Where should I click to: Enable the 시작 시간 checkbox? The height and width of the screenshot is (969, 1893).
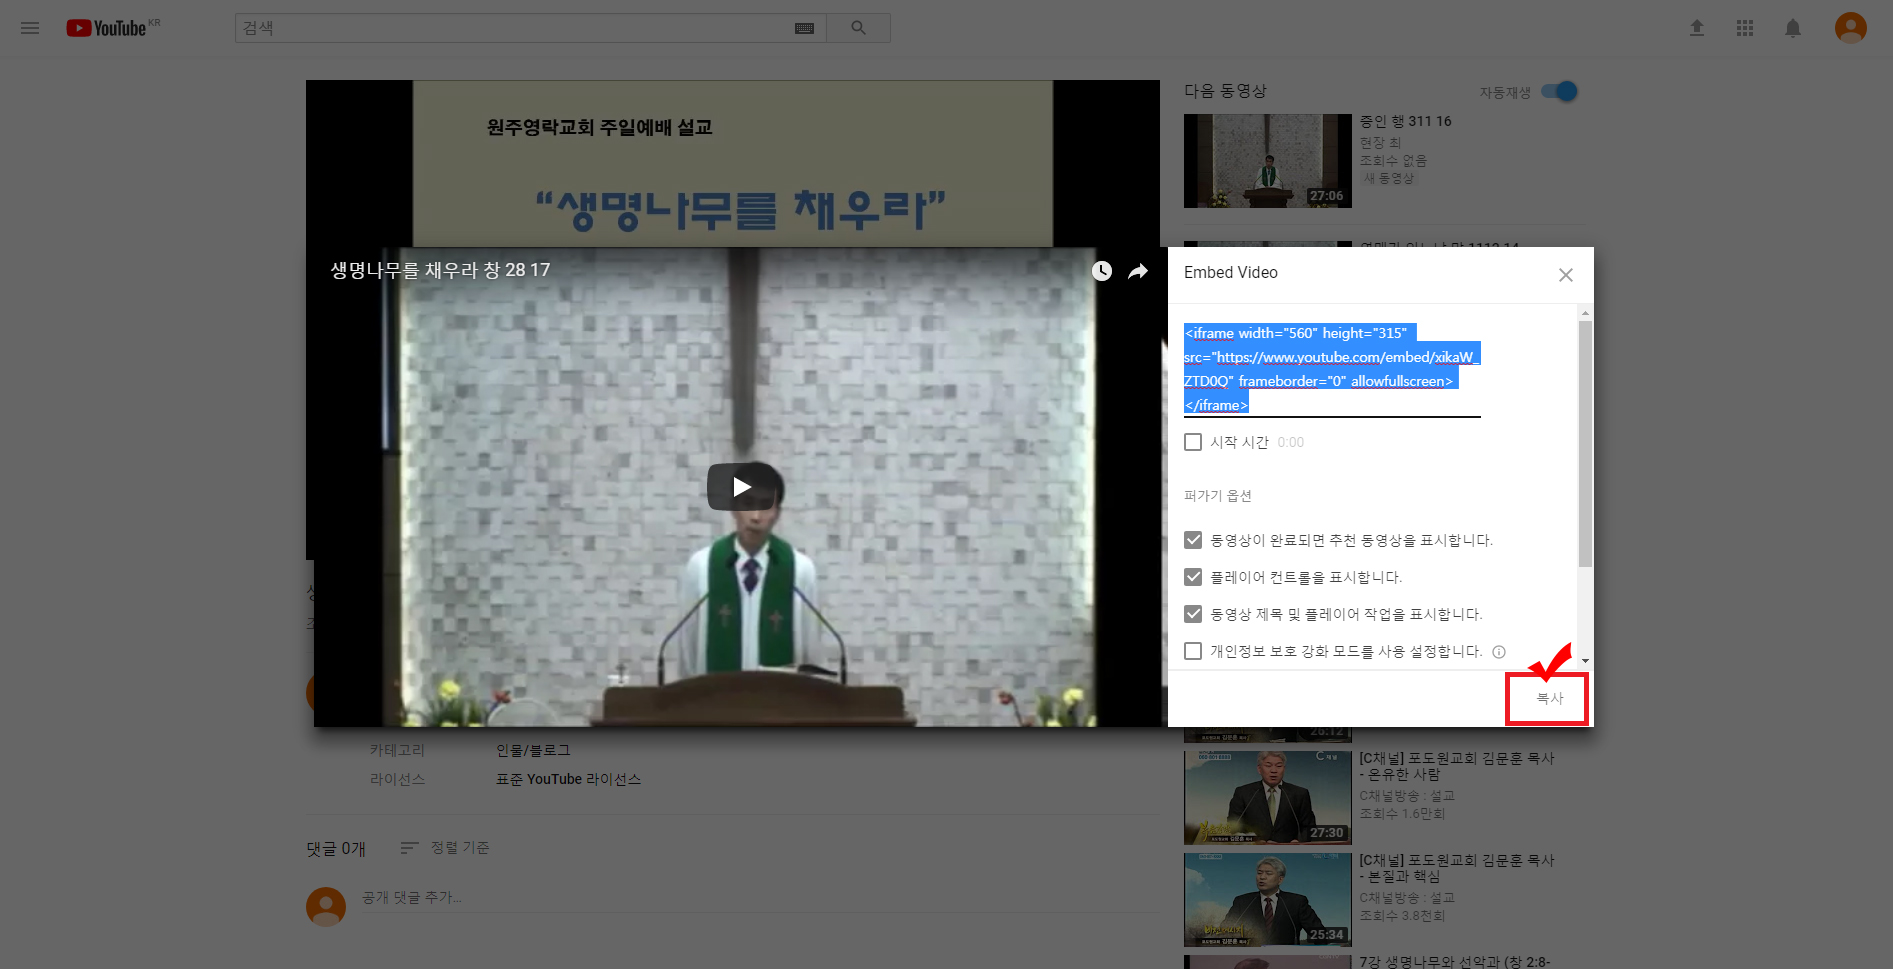pos(1193,442)
